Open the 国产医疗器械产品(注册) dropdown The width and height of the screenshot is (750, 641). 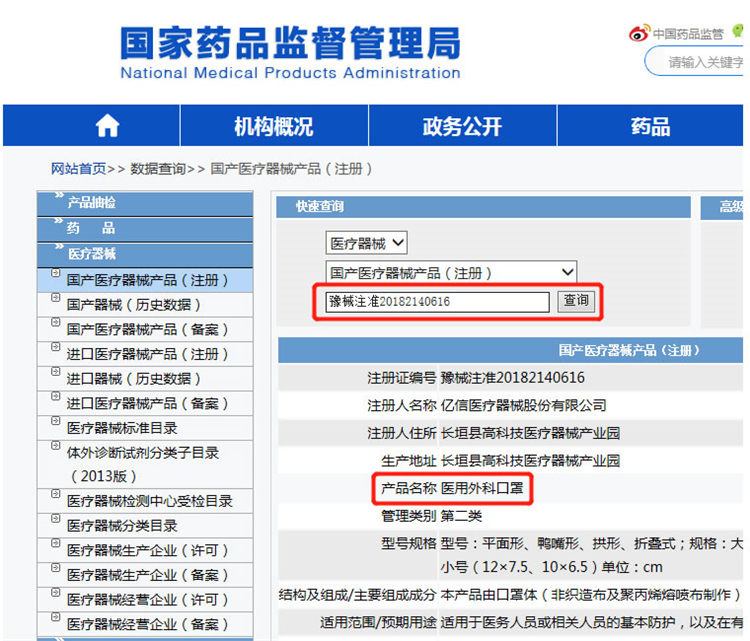coord(451,272)
